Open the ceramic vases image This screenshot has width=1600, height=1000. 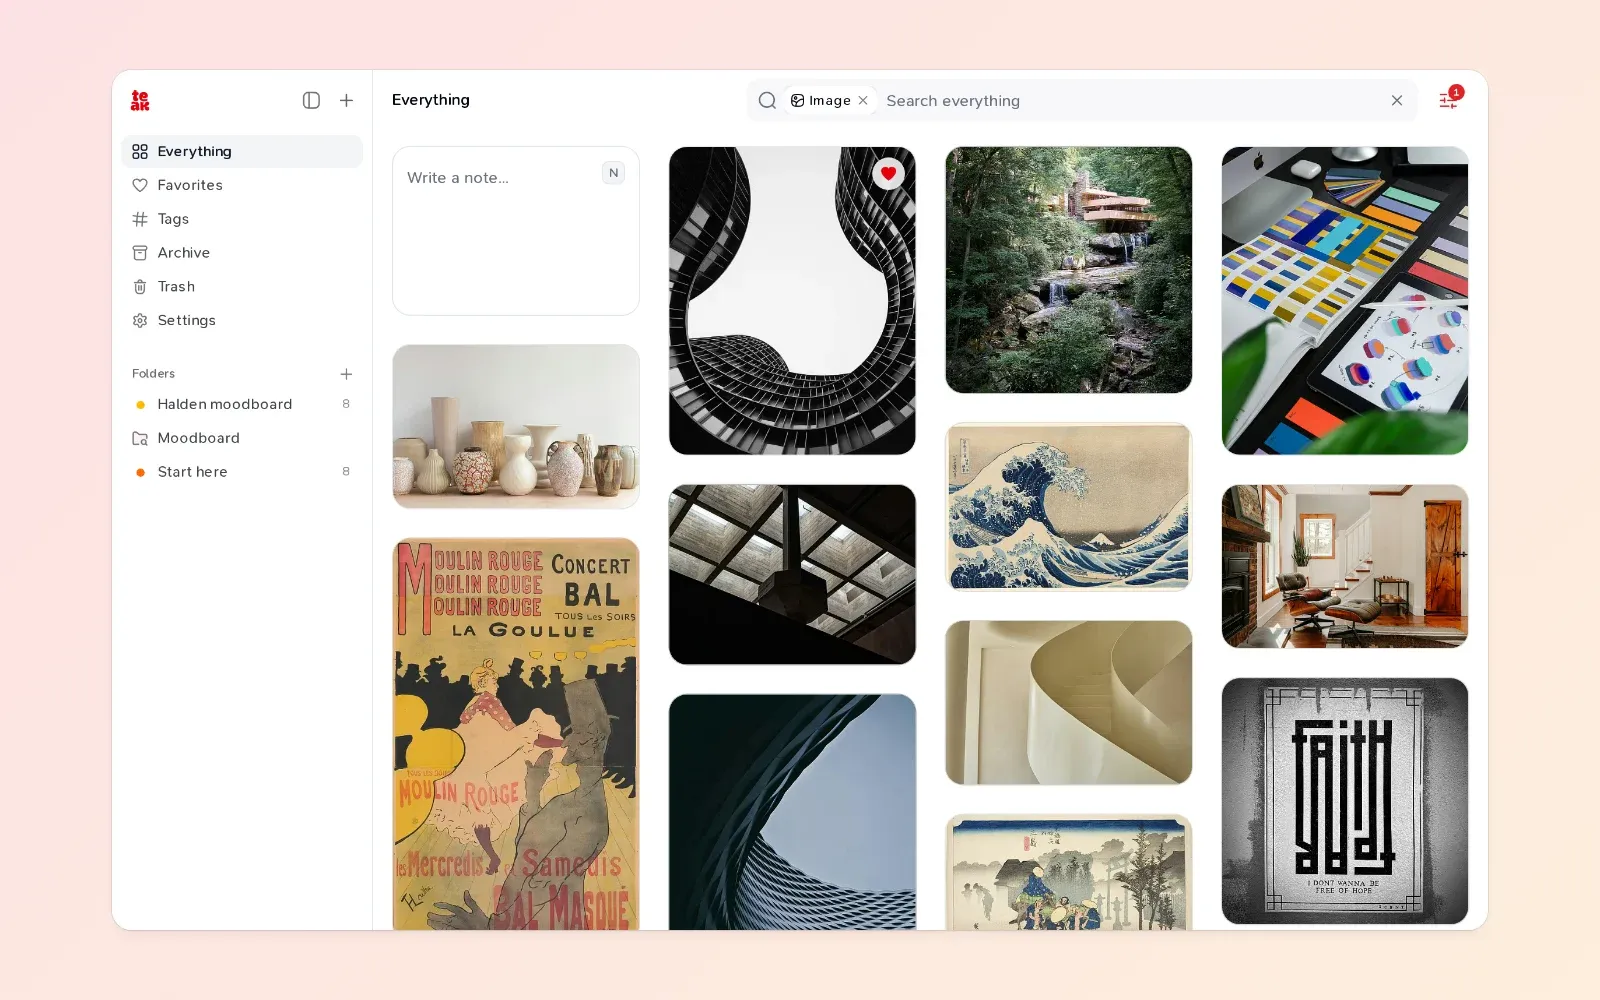516,427
